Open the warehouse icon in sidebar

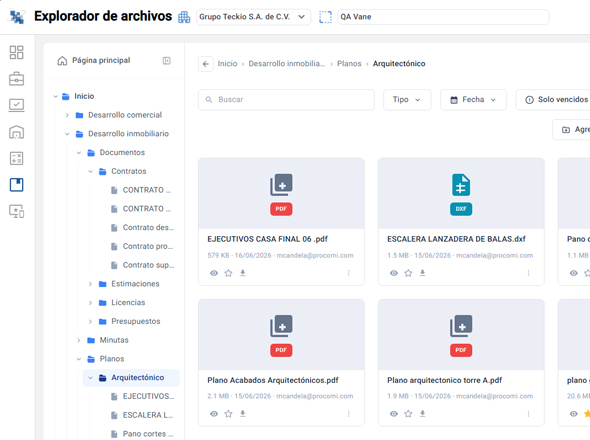pyautogui.click(x=16, y=132)
